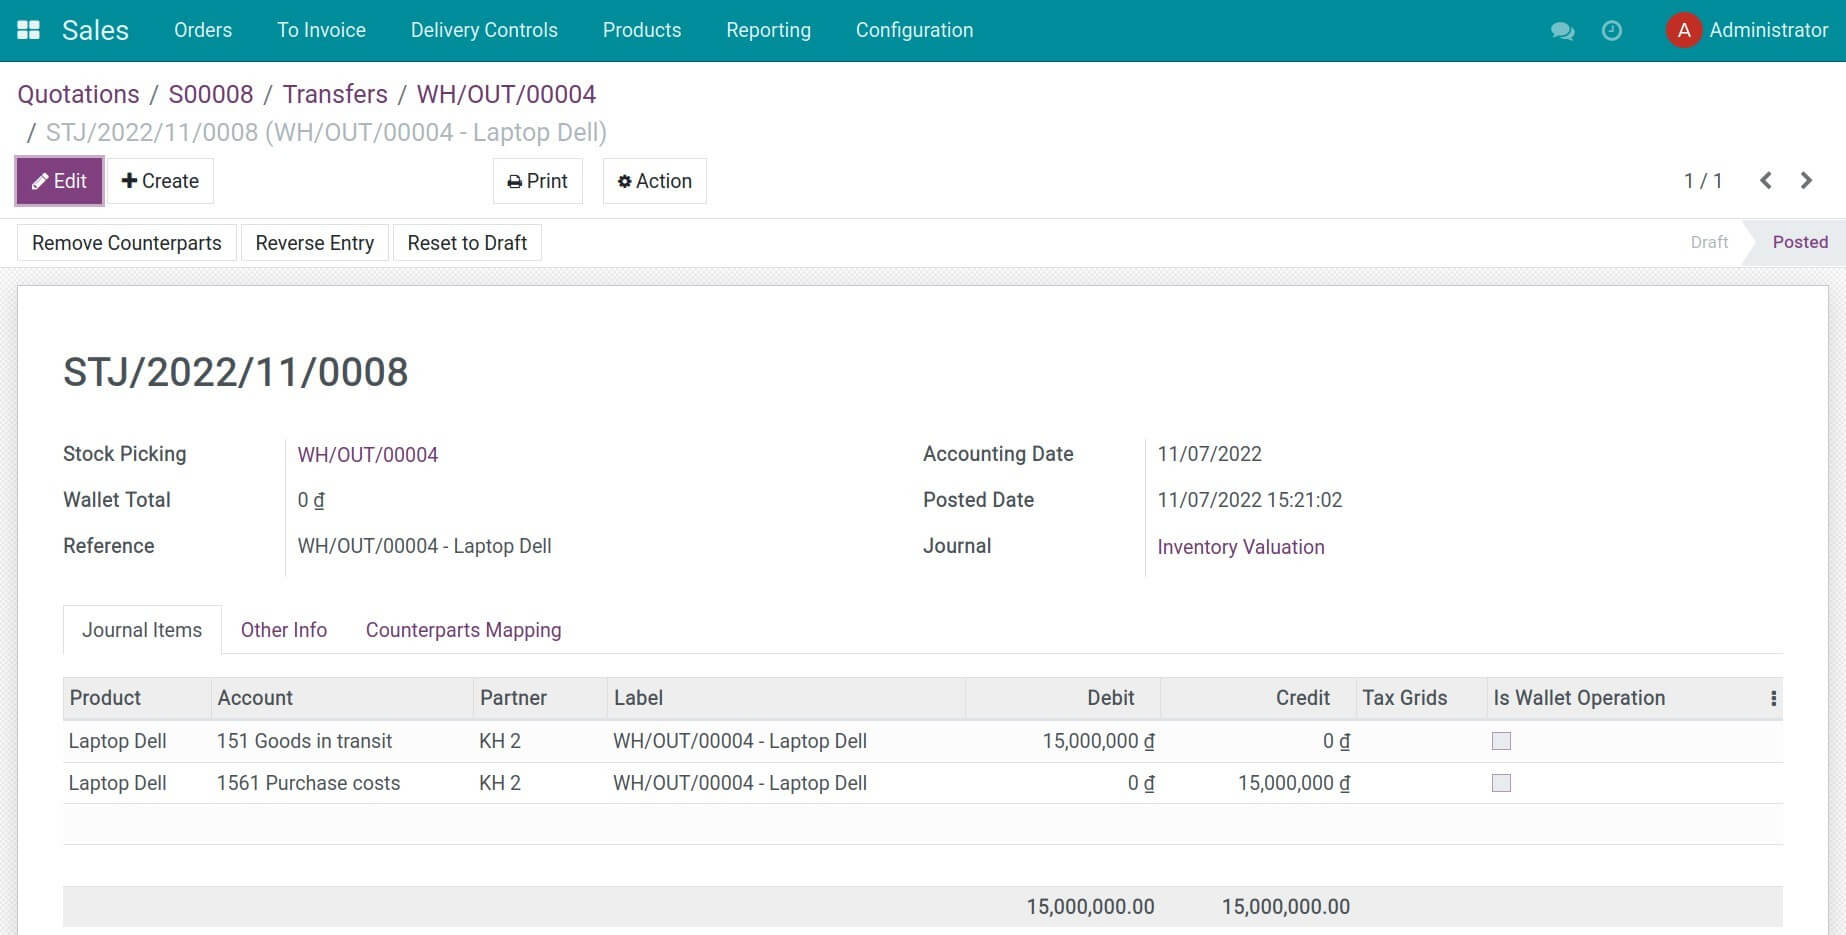Click the Posted stage in the status bar
1846x935 pixels.
click(1799, 242)
